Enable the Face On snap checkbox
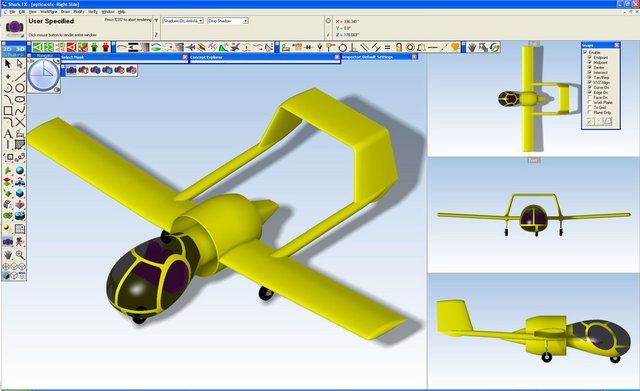This screenshot has width=640, height=391. [589, 98]
